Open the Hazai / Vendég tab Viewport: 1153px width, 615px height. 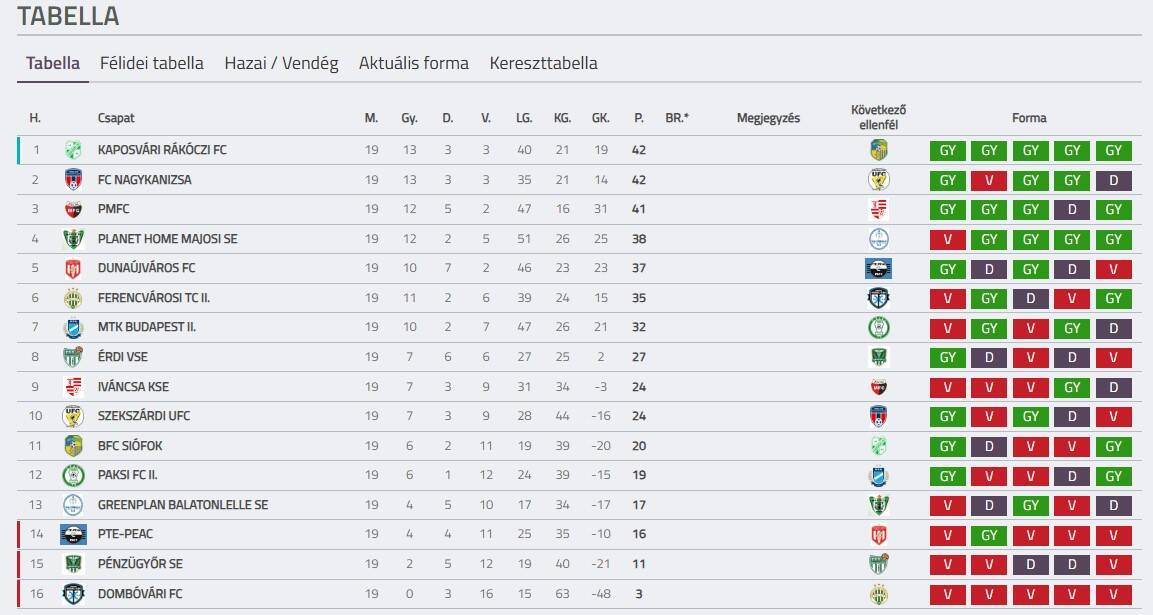pyautogui.click(x=281, y=63)
